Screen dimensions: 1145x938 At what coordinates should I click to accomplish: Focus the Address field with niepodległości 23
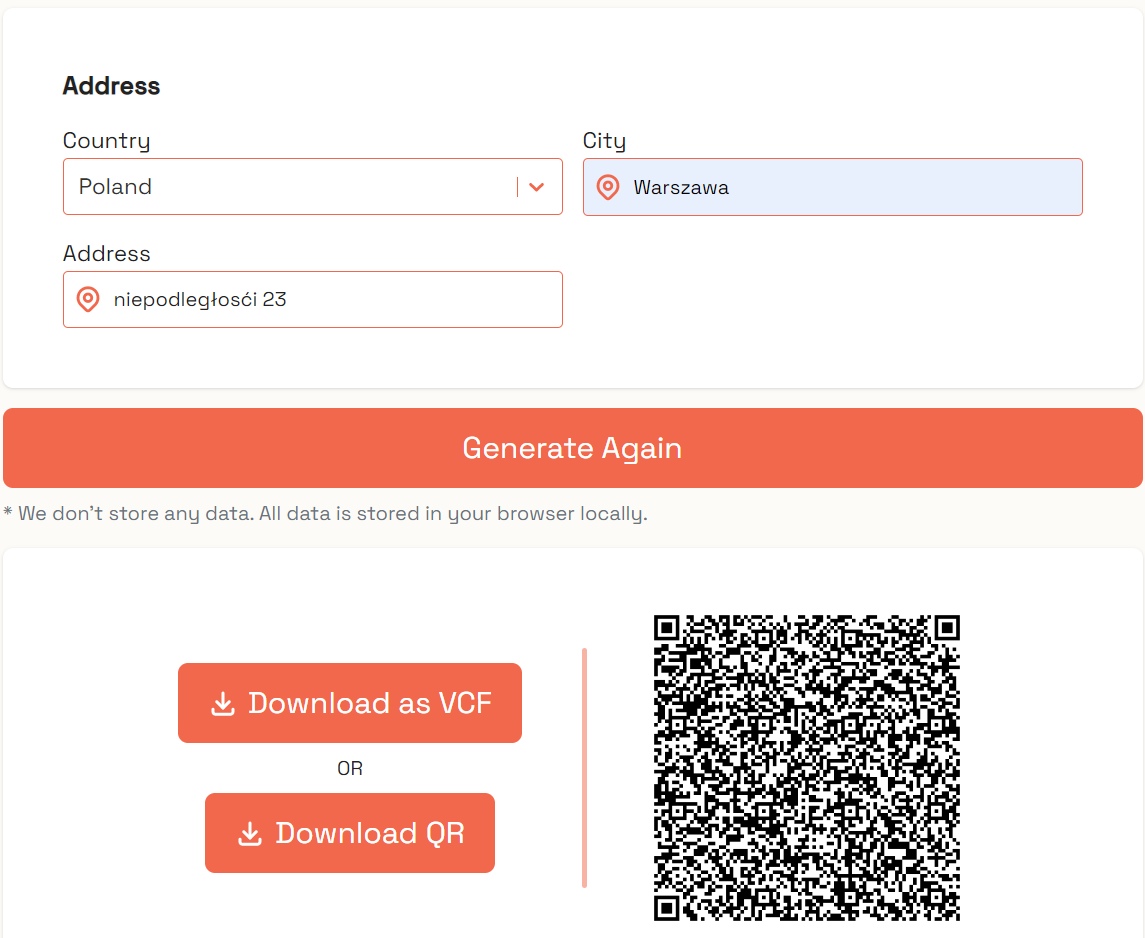coord(313,299)
